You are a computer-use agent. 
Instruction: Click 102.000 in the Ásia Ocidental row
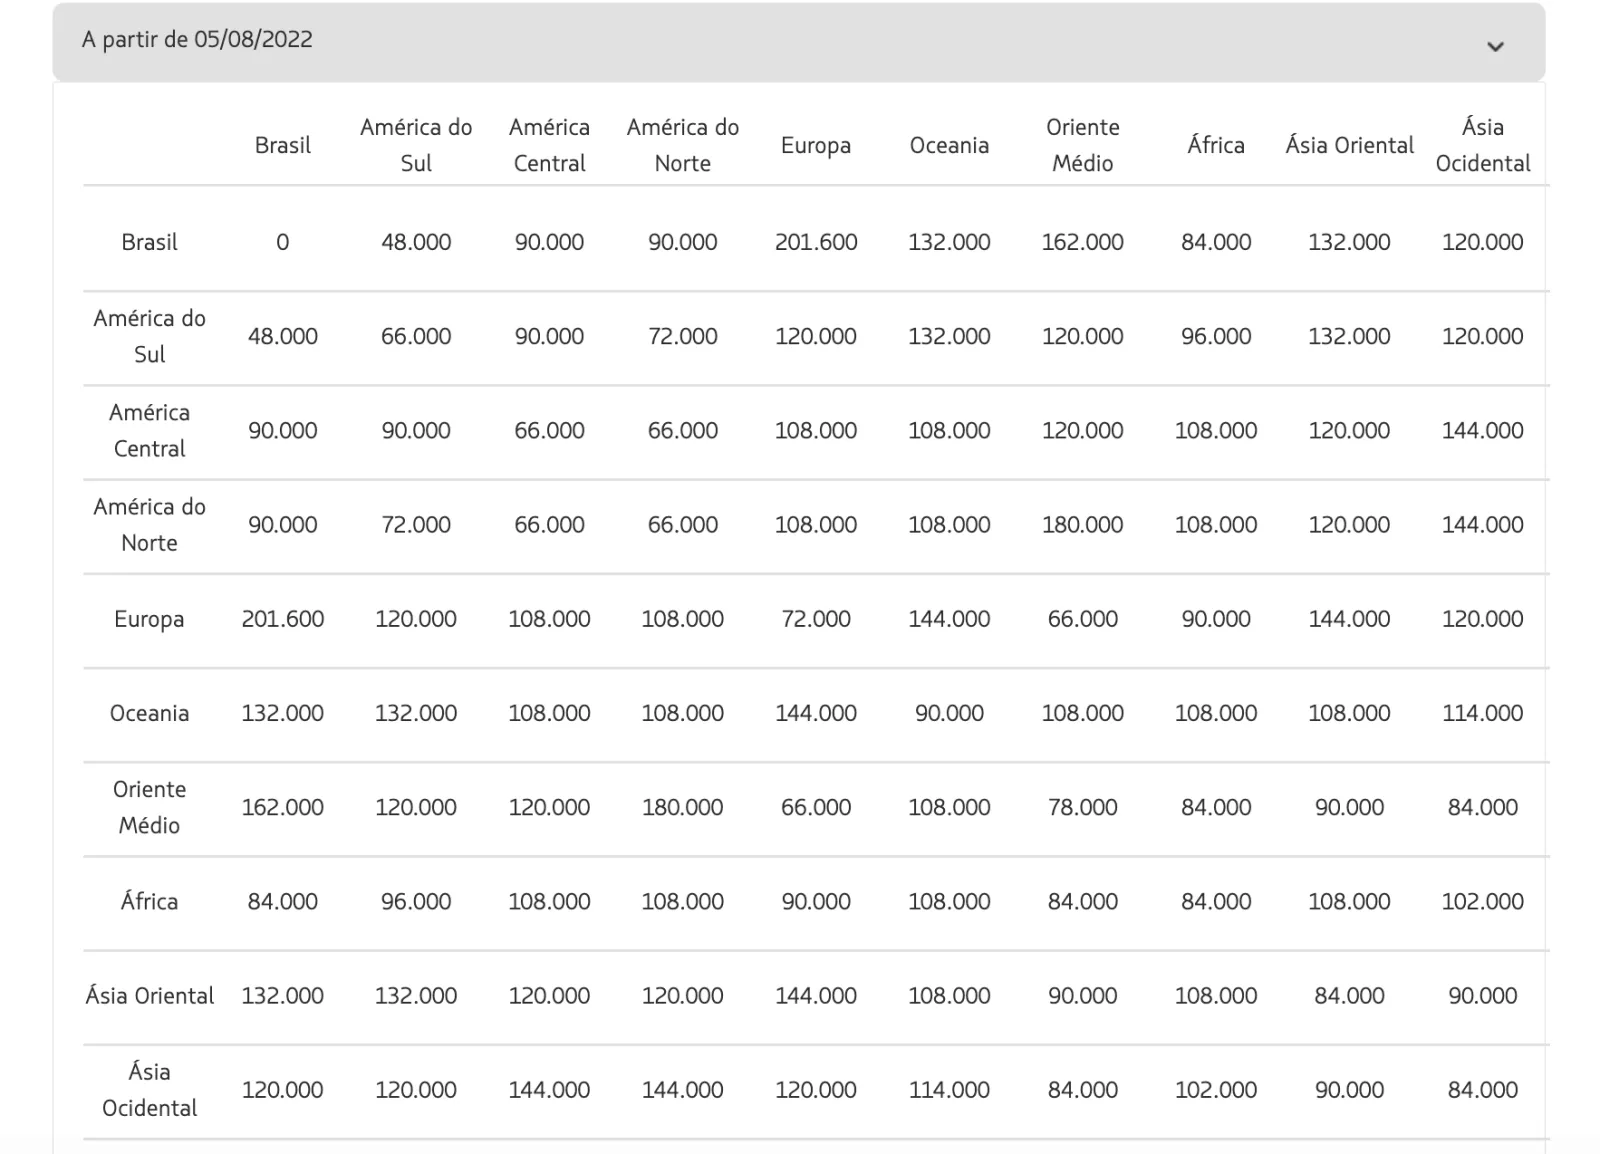1216,1089
